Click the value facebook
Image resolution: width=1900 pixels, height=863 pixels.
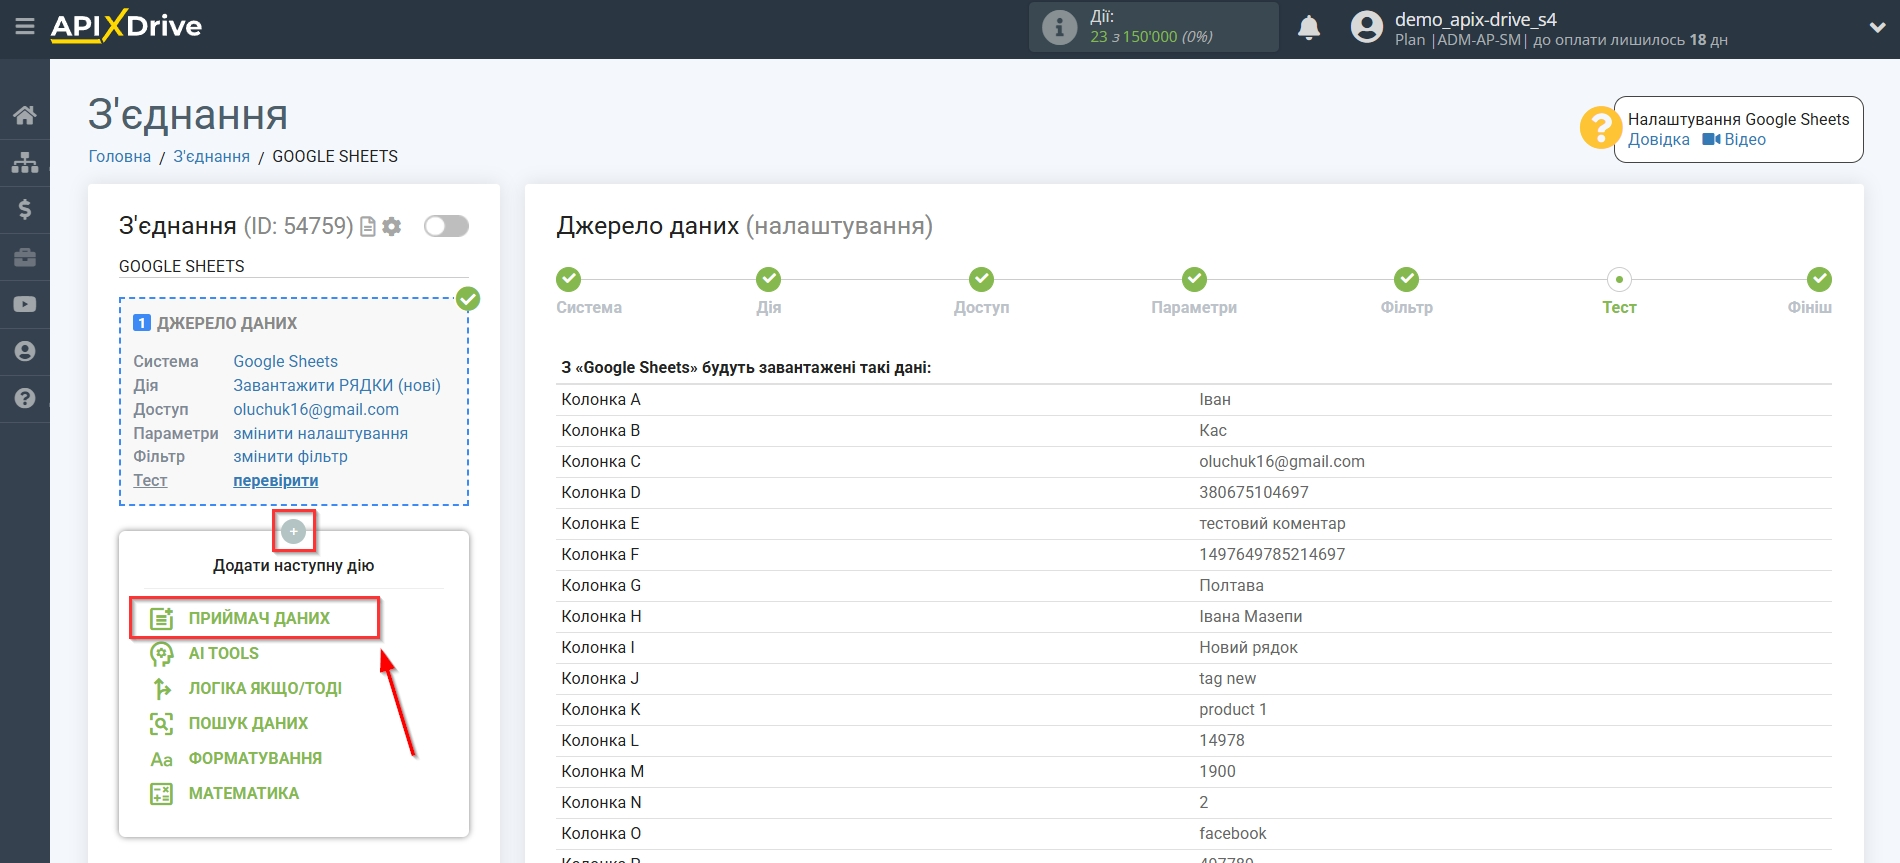coord(1232,833)
